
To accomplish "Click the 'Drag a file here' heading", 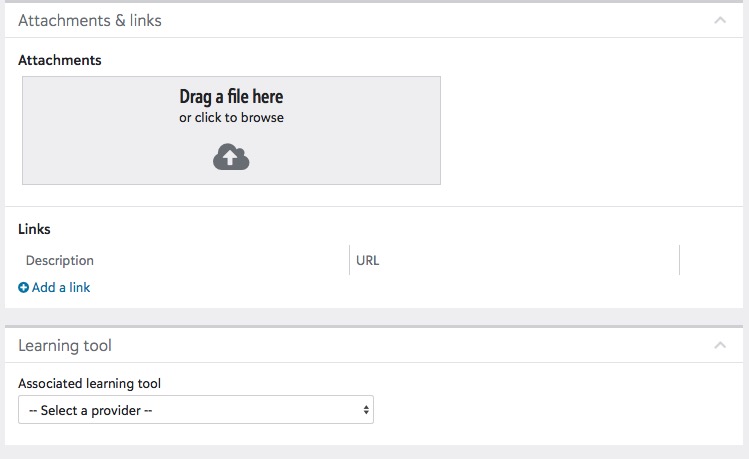I will [x=231, y=97].
